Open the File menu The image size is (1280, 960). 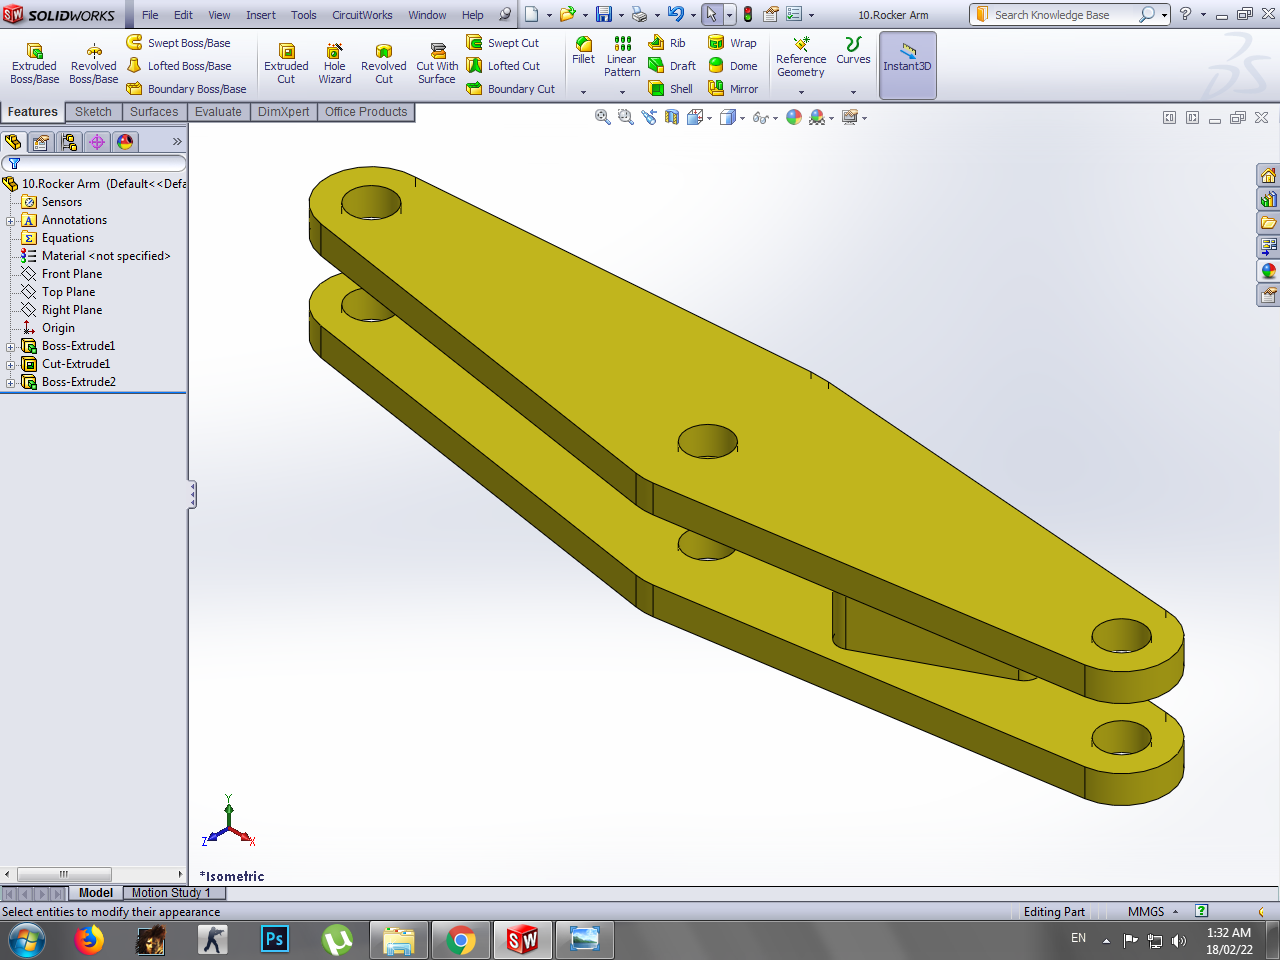tap(150, 15)
